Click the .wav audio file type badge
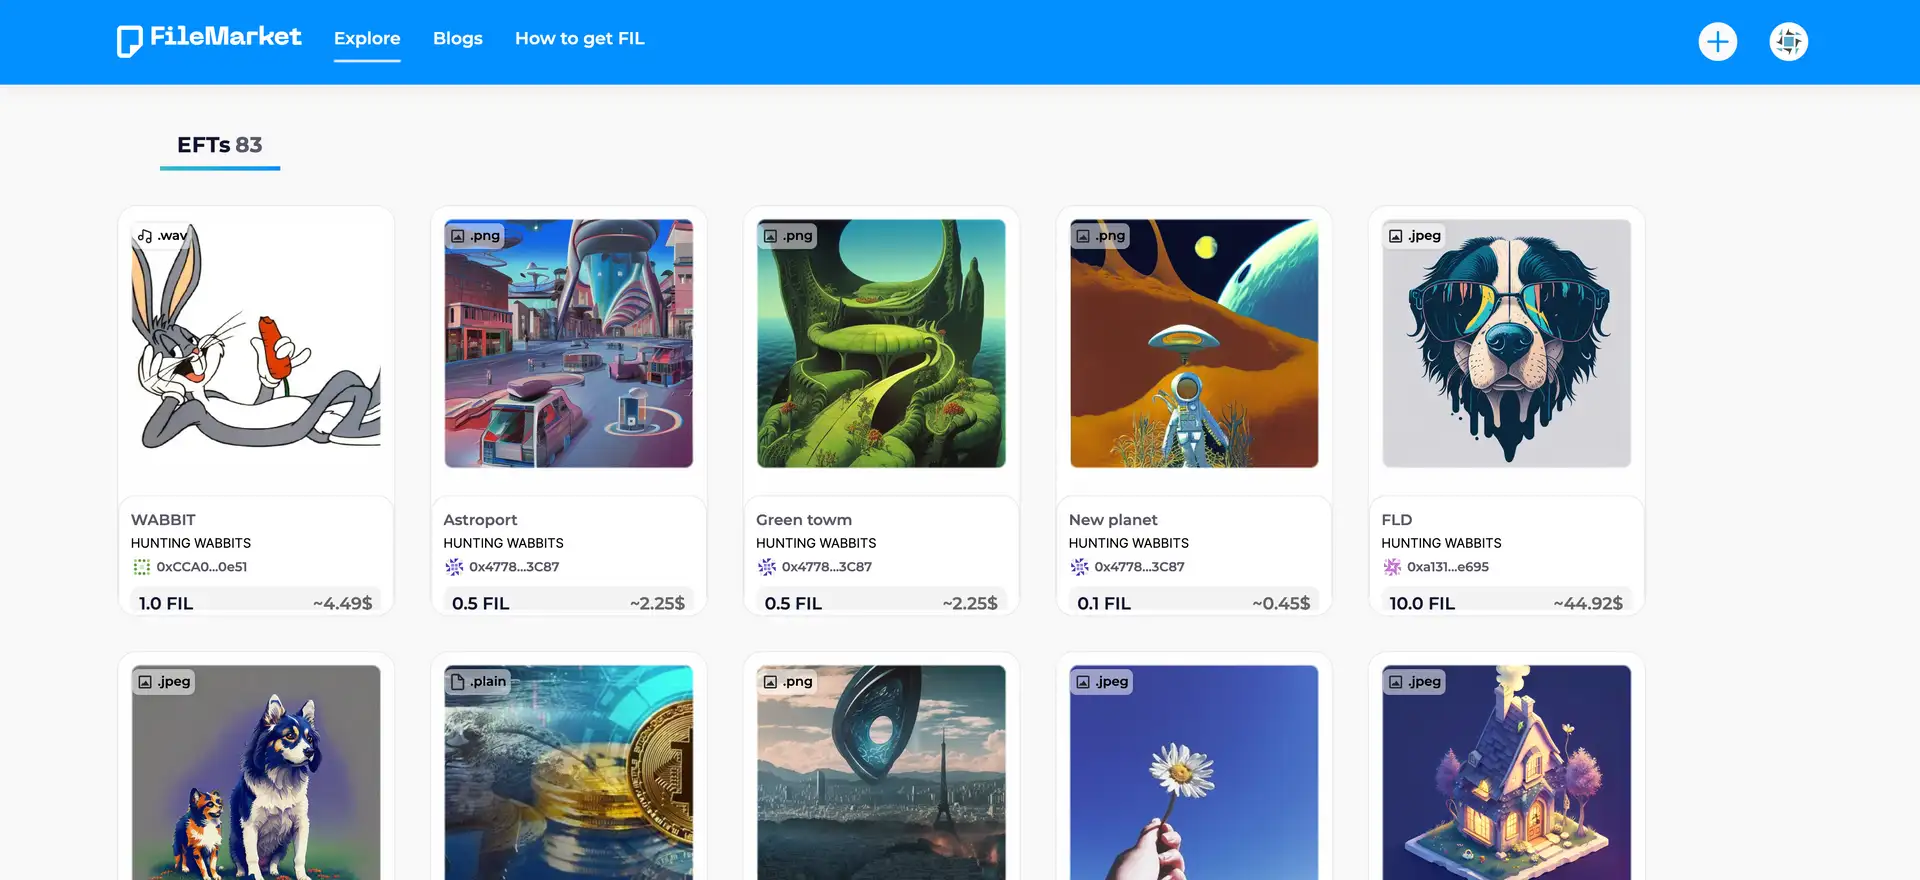The width and height of the screenshot is (1920, 880). (x=162, y=236)
